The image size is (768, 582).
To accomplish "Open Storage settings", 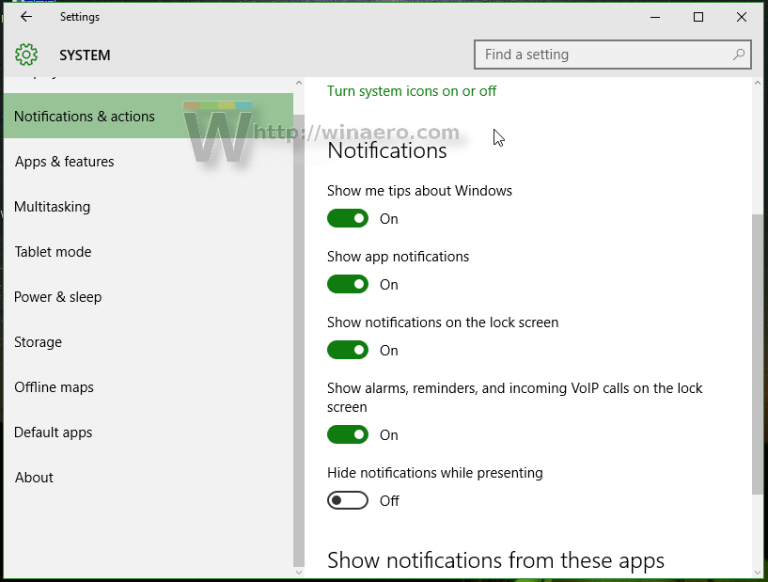I will (x=148, y=342).
